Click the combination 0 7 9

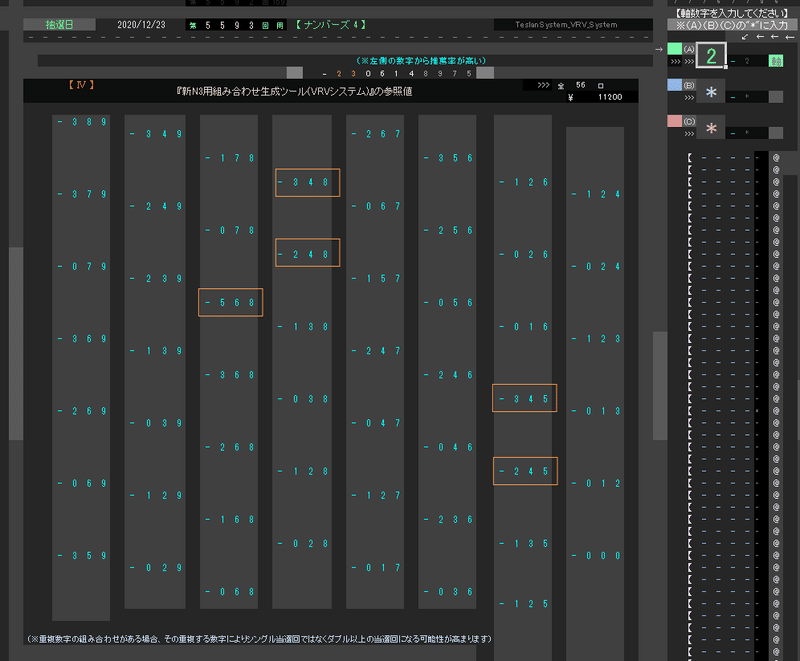[x=82, y=266]
